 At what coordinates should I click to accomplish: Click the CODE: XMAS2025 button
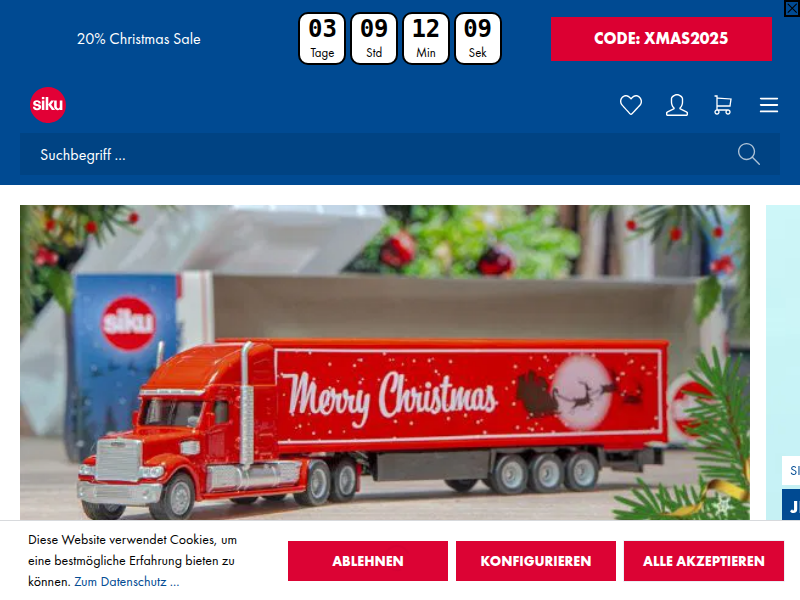[x=661, y=39]
